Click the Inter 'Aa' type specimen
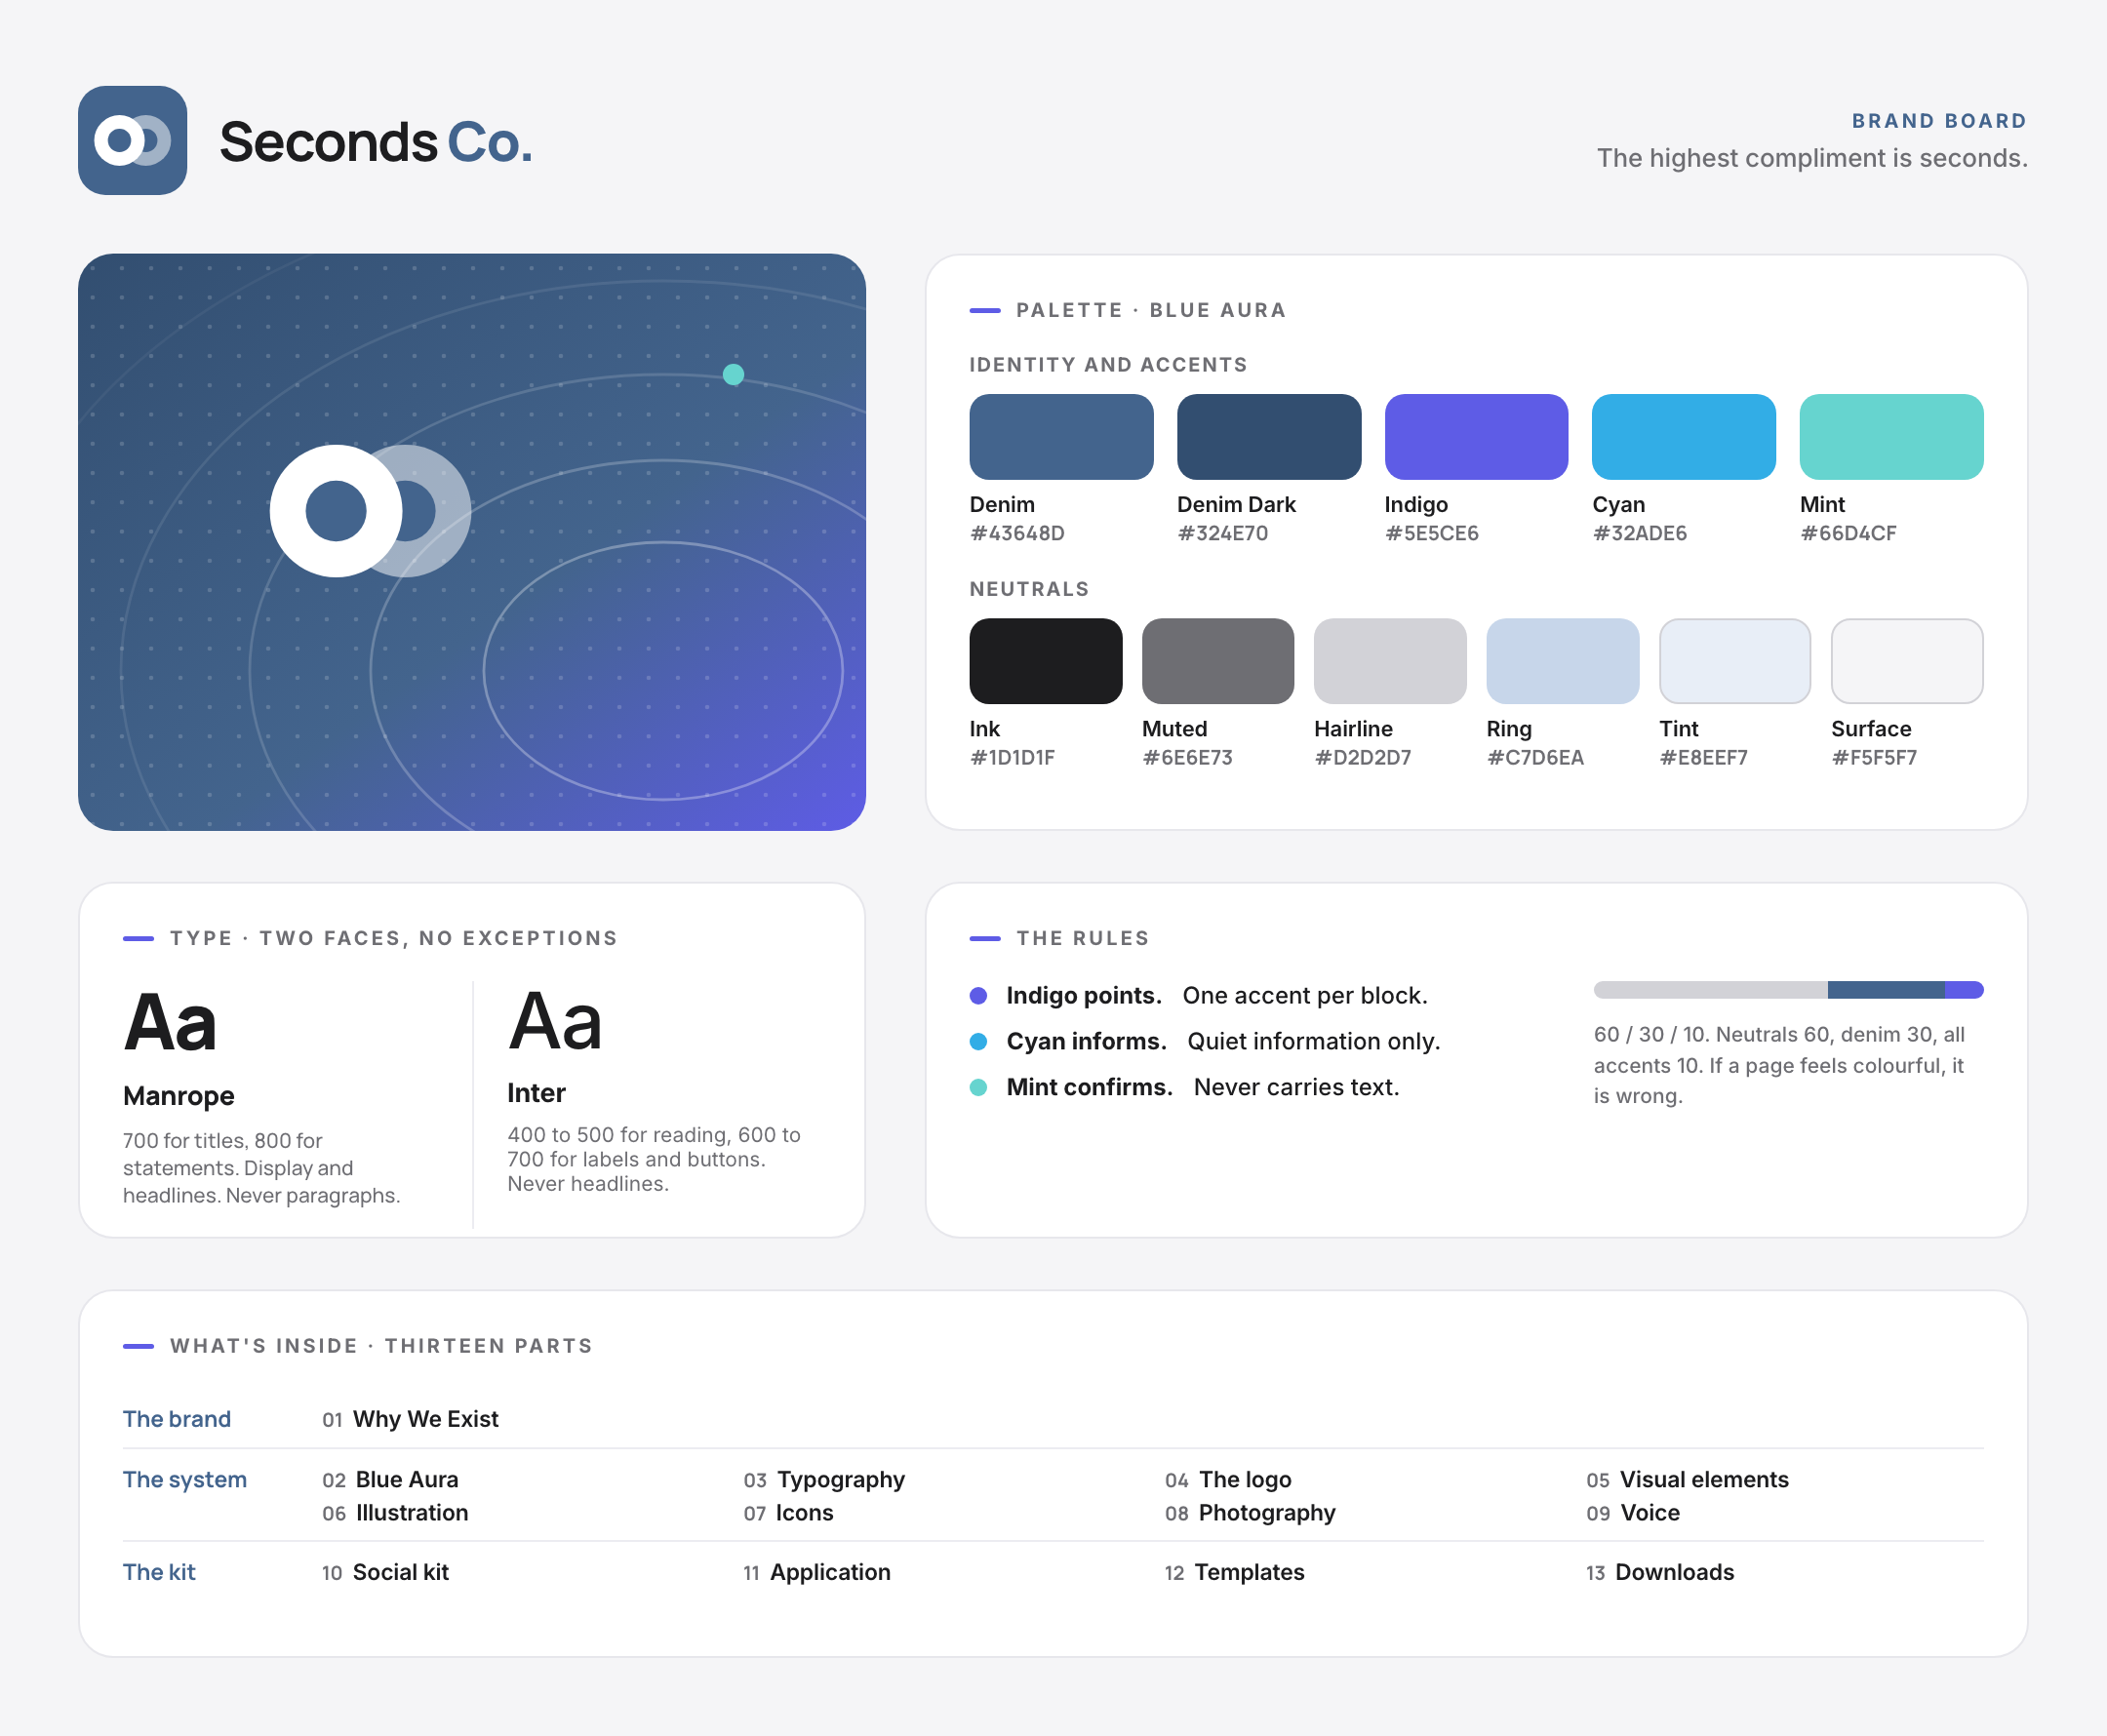Screen dimensions: 2107x1736 (555, 1021)
